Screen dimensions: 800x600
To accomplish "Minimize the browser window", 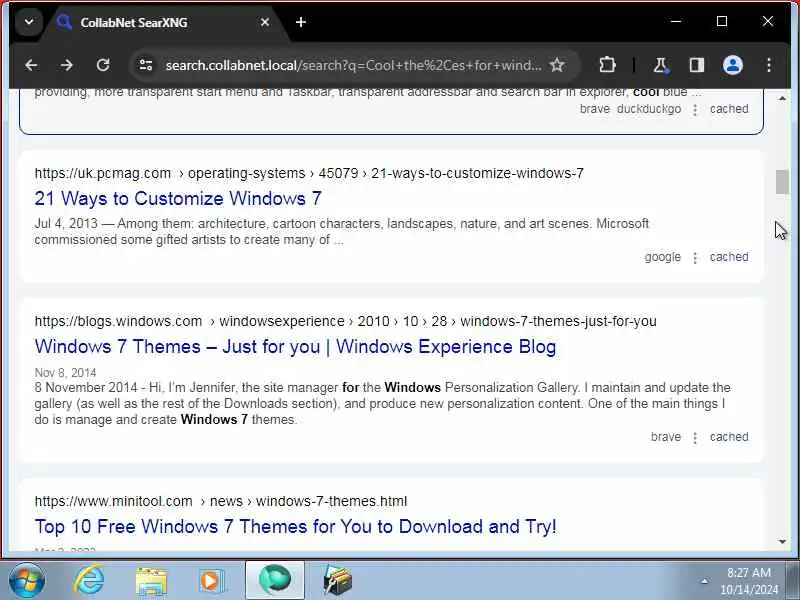I will tap(676, 21).
